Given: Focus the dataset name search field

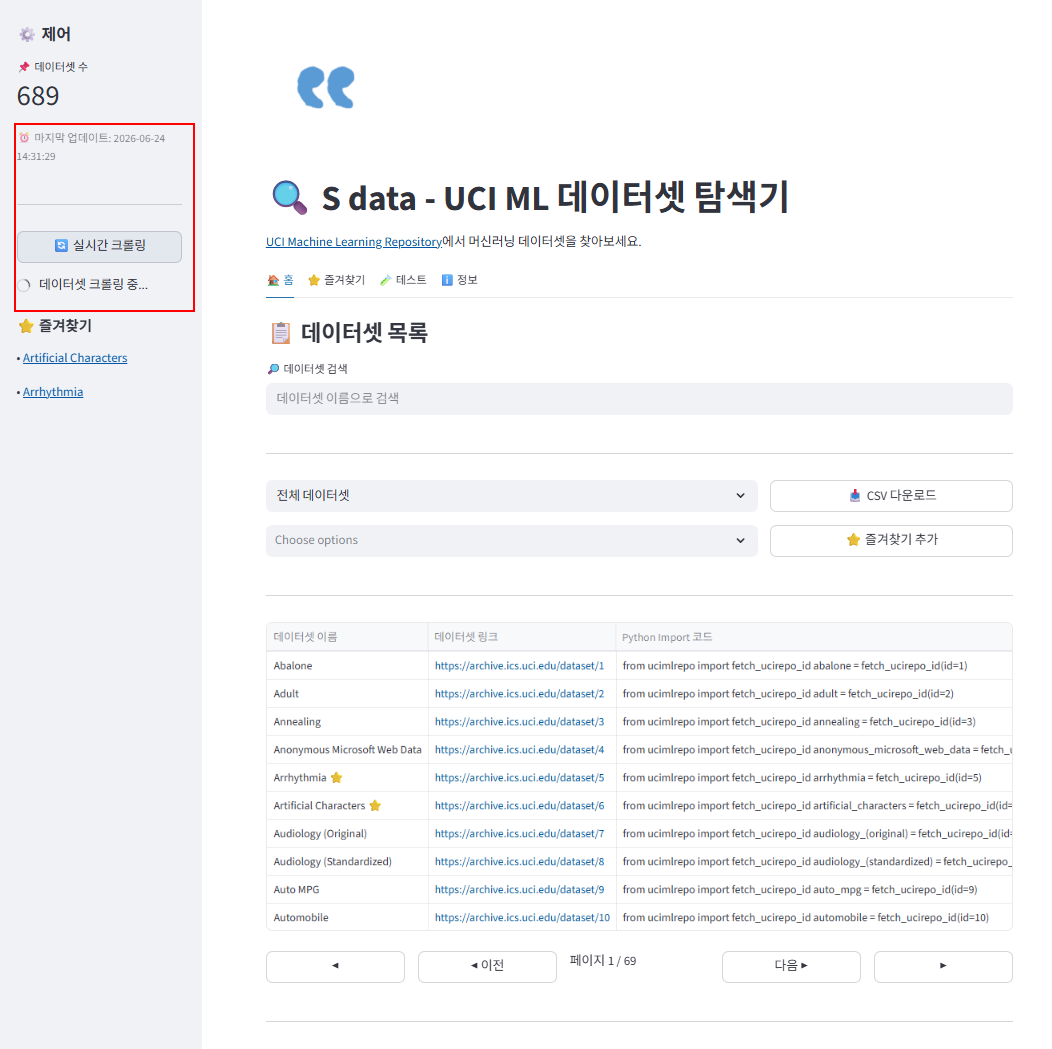Looking at the screenshot, I should [639, 398].
